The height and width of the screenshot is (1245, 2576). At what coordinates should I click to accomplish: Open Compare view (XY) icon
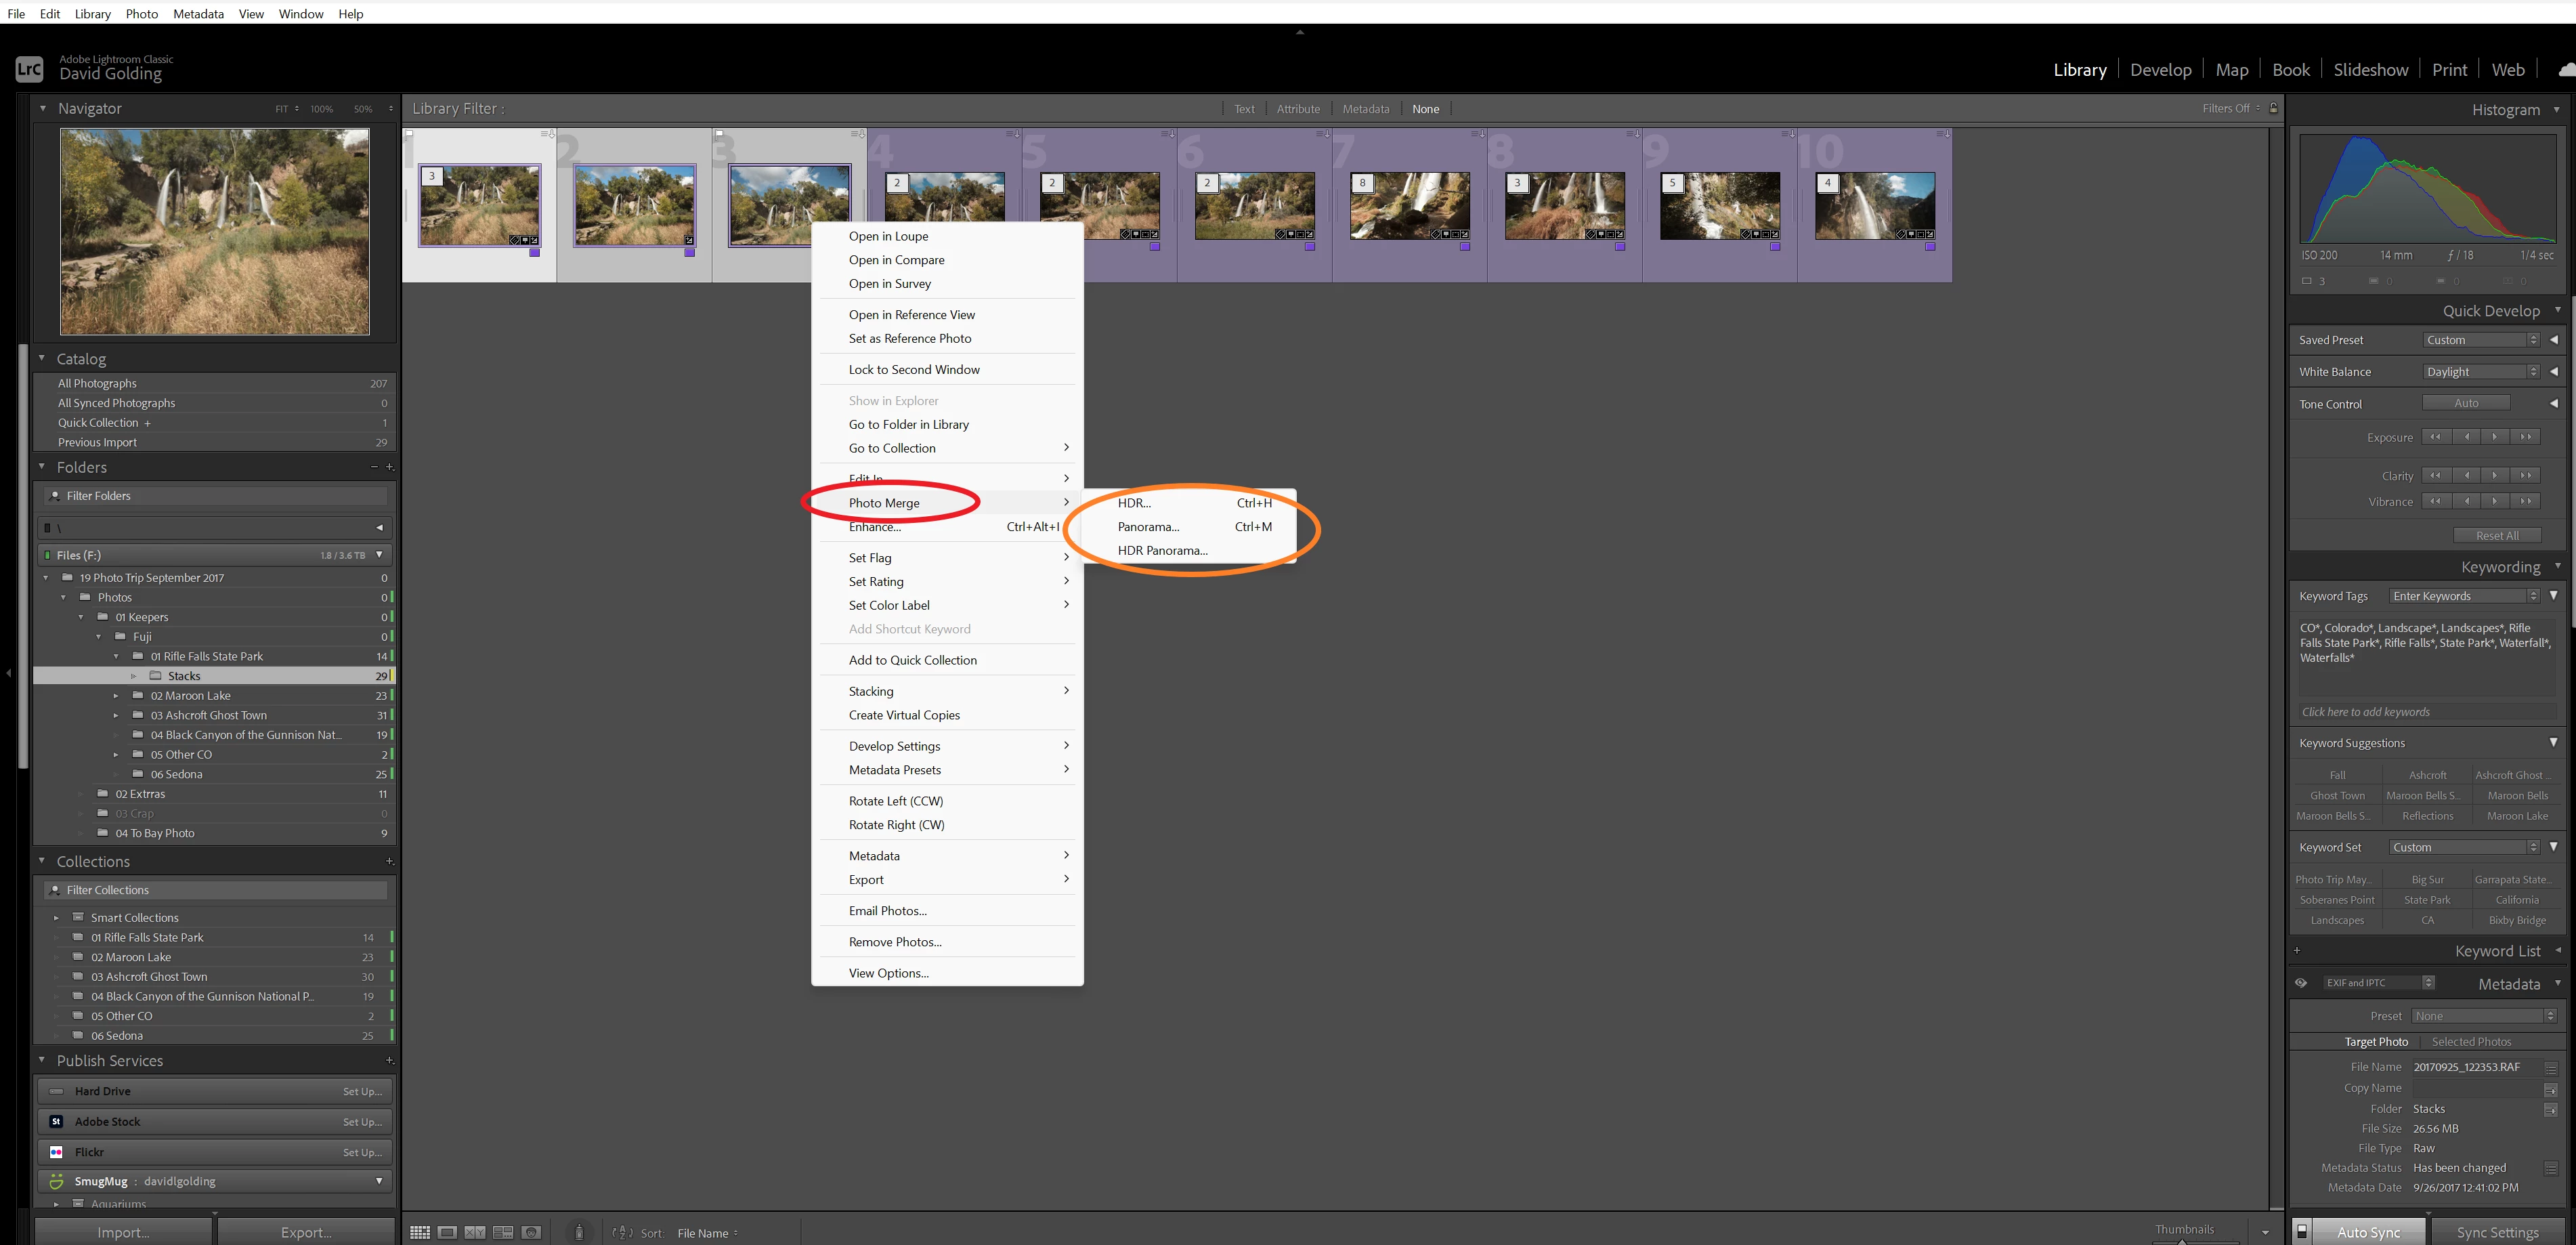point(475,1232)
